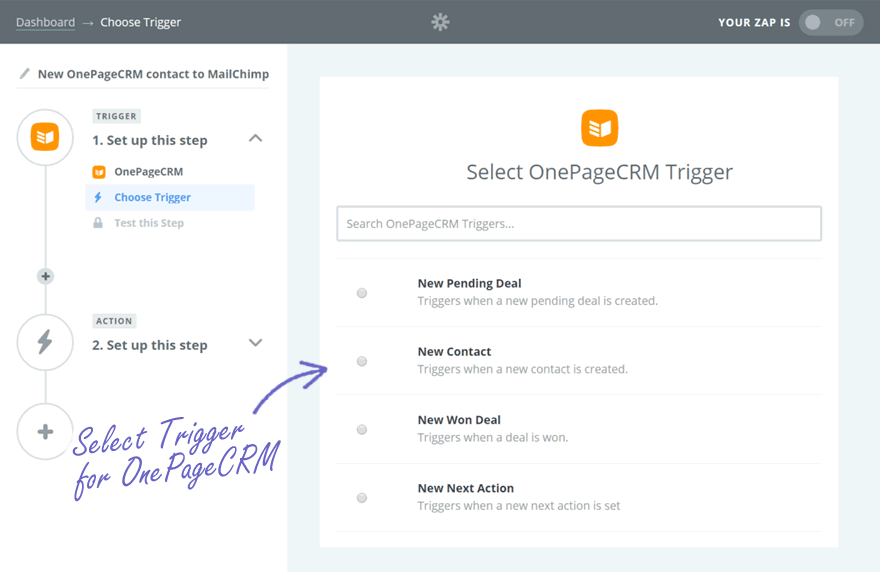The height and width of the screenshot is (572, 880).
Task: Add a step between trigger and action
Action: pos(45,276)
